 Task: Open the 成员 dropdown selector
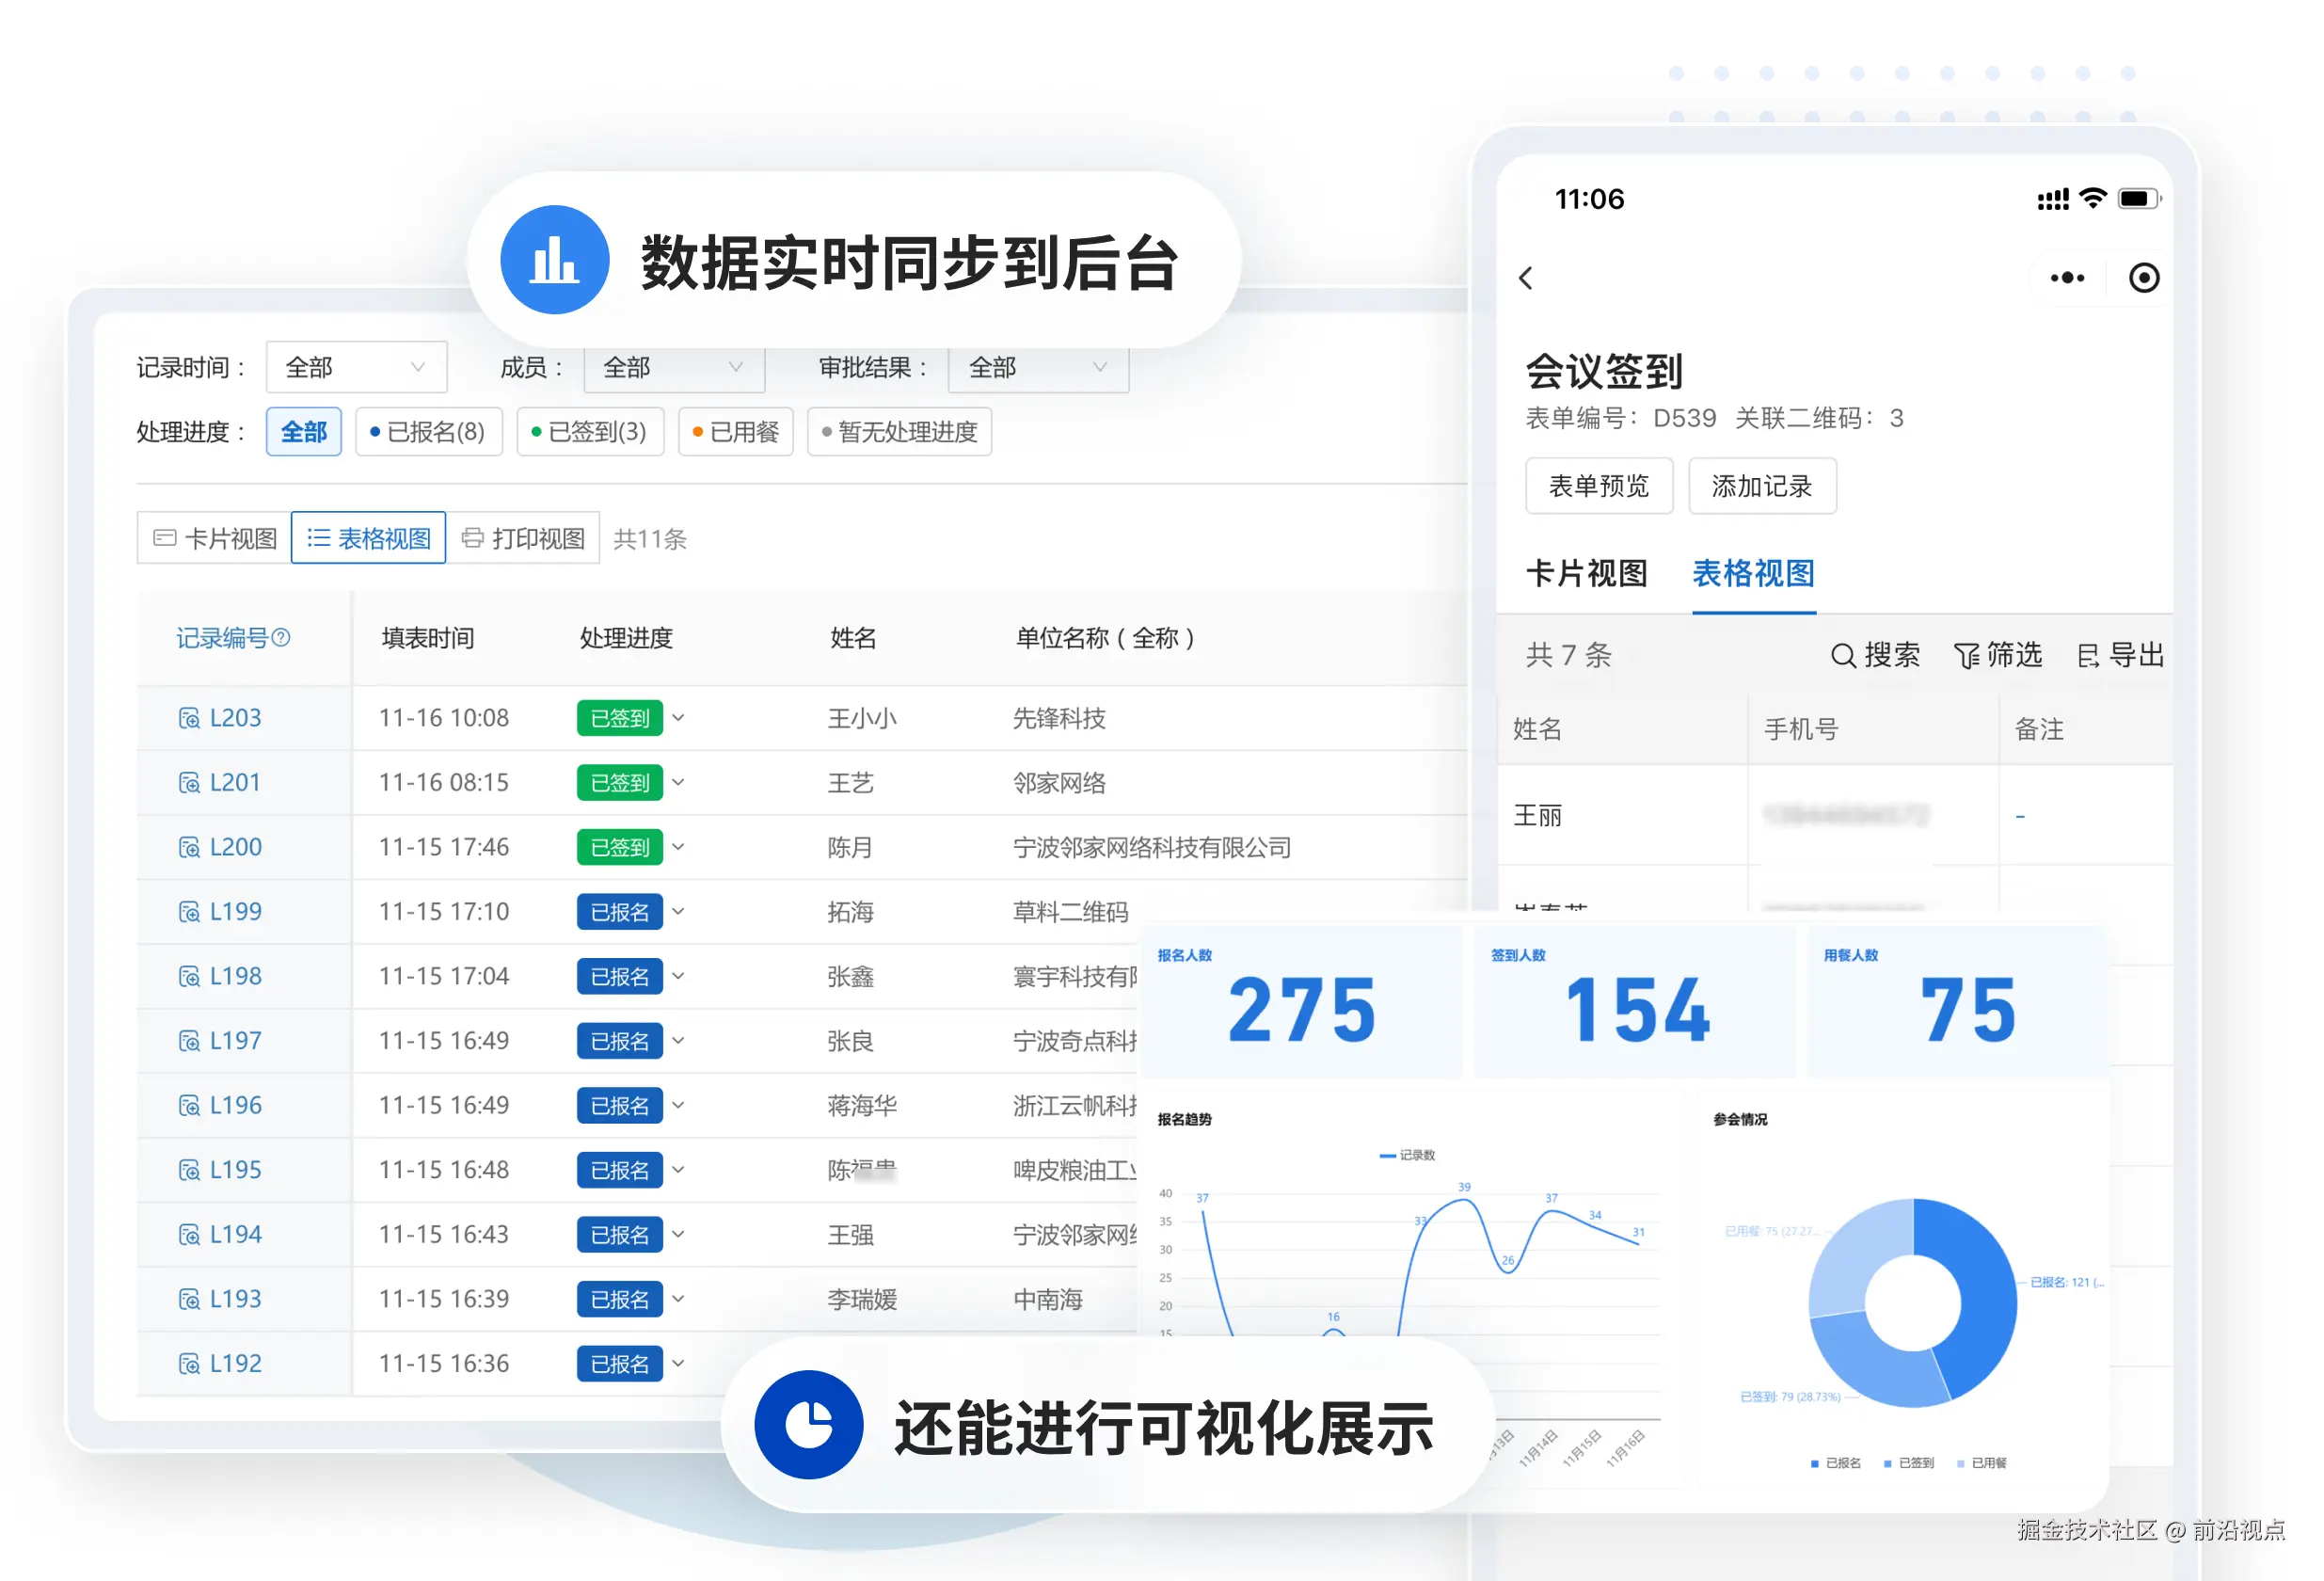click(673, 368)
